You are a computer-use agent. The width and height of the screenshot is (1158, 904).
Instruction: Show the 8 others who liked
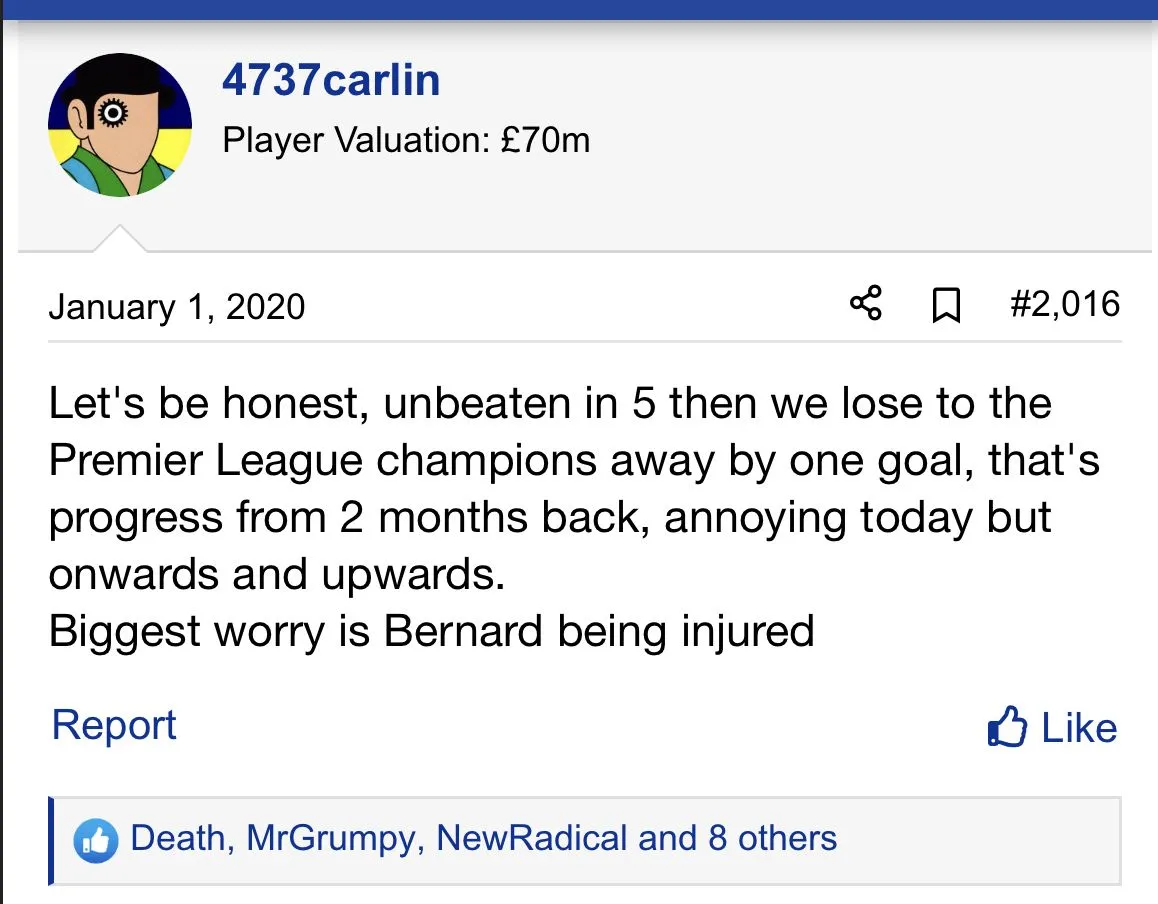[x=772, y=838]
